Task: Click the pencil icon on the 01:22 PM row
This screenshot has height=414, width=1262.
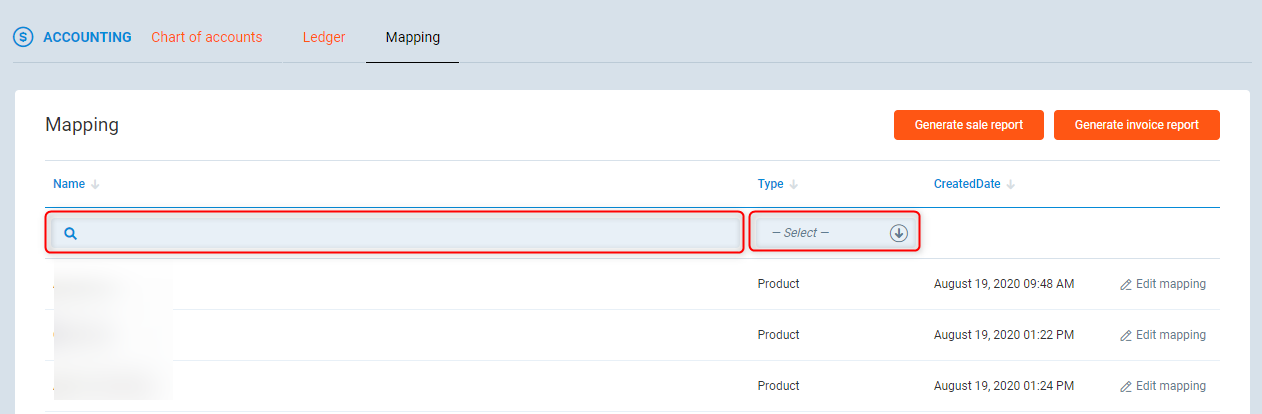Action: point(1126,336)
